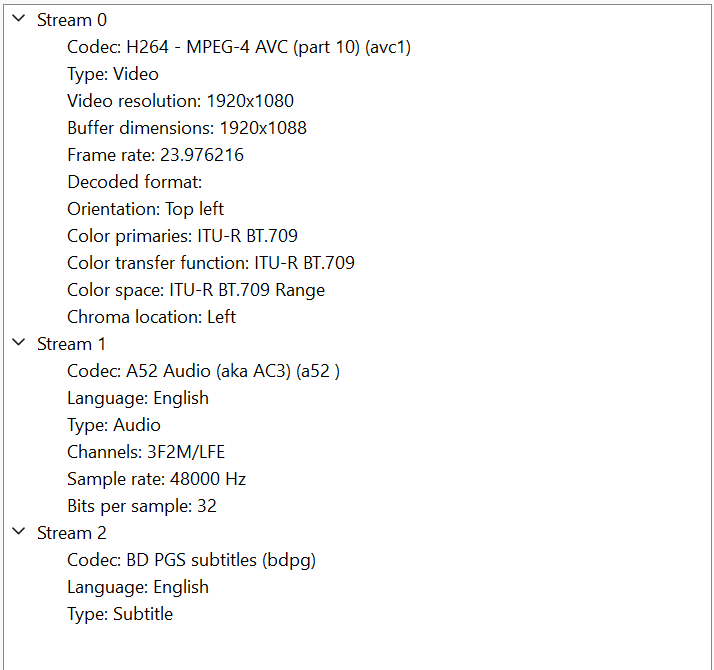Select the Decoded format row
This screenshot has height=670, width=714.
[135, 182]
